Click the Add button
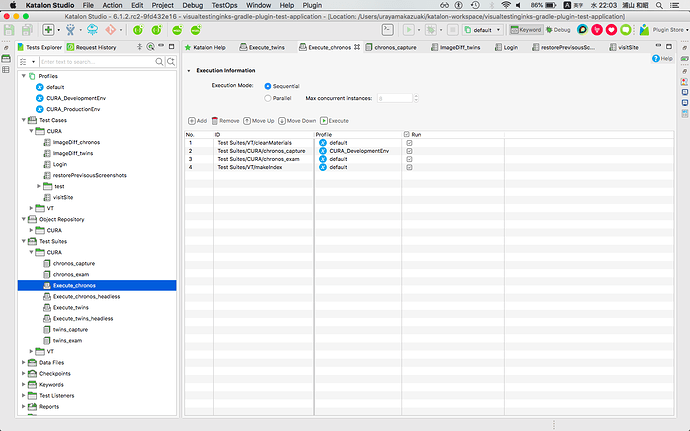The image size is (690, 431). coord(198,121)
